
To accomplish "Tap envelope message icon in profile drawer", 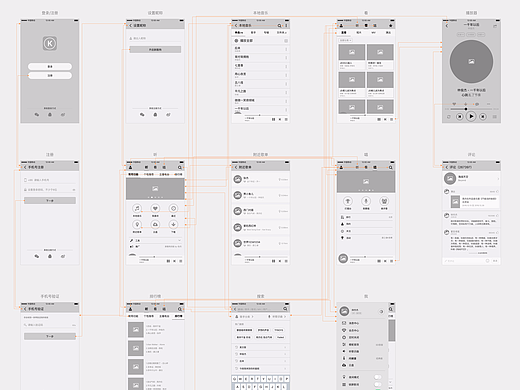I will coord(344,323).
